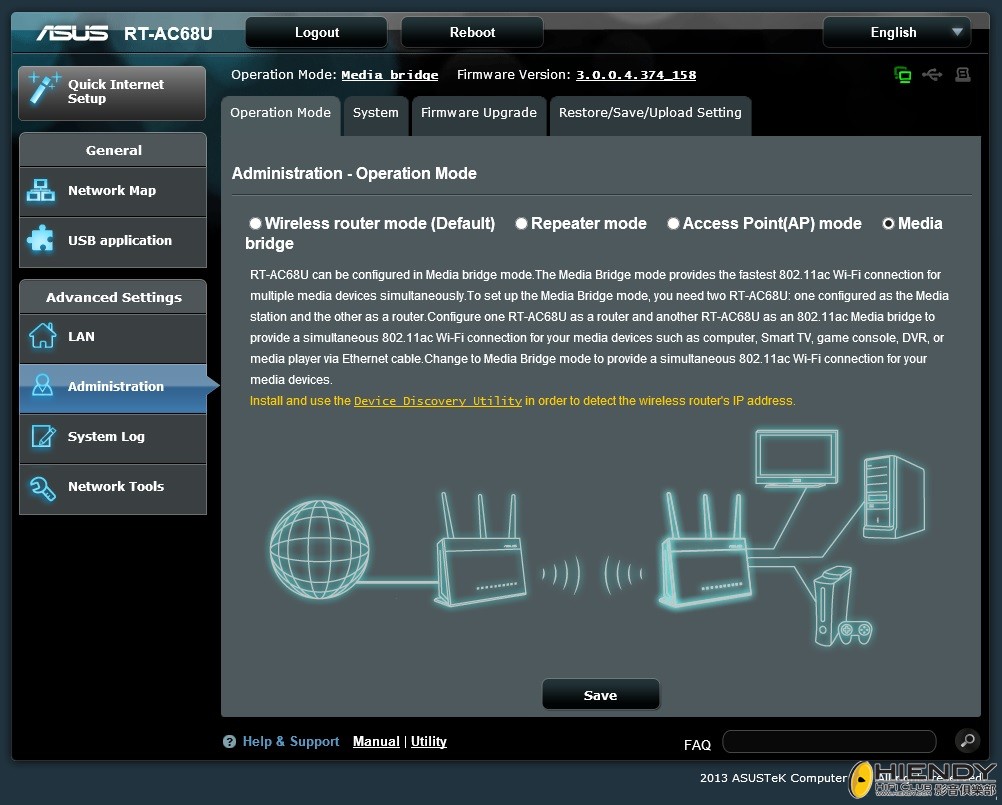This screenshot has height=805, width=1002.
Task: Click the Network Tools wrench icon
Action: coord(43,487)
